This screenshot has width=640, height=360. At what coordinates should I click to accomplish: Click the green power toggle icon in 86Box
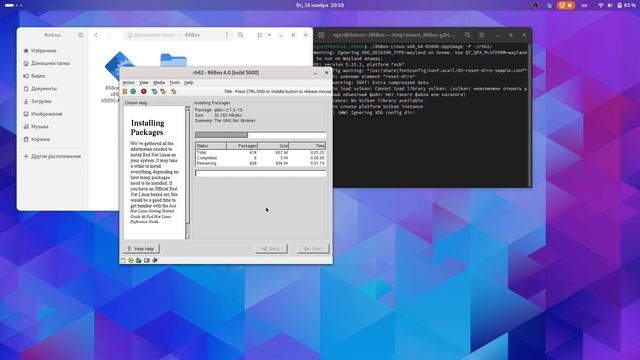(x=133, y=91)
